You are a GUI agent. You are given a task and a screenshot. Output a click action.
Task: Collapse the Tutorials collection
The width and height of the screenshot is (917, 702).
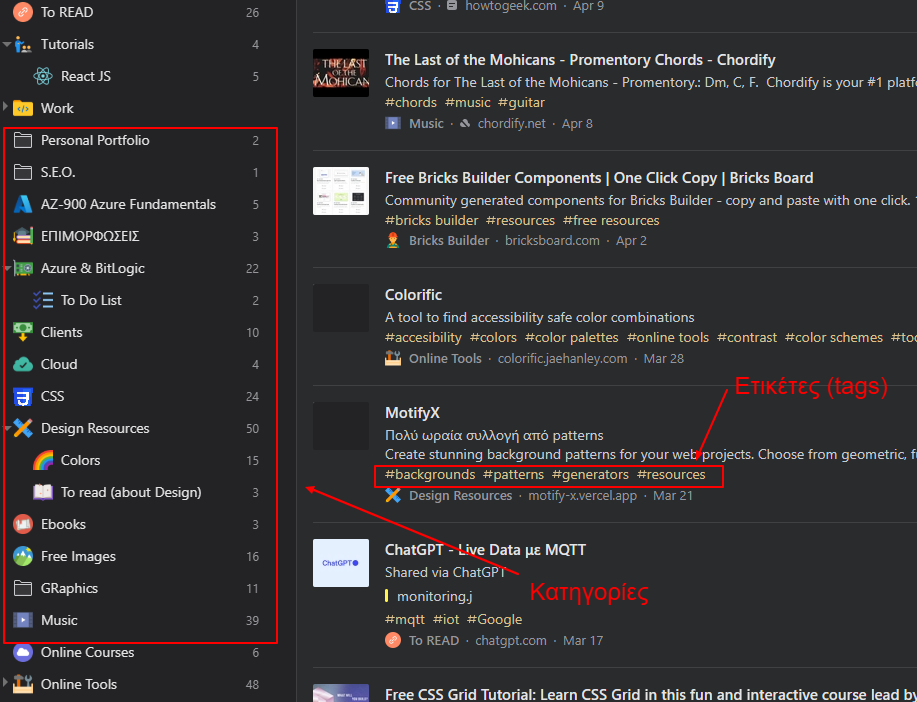pos(7,44)
